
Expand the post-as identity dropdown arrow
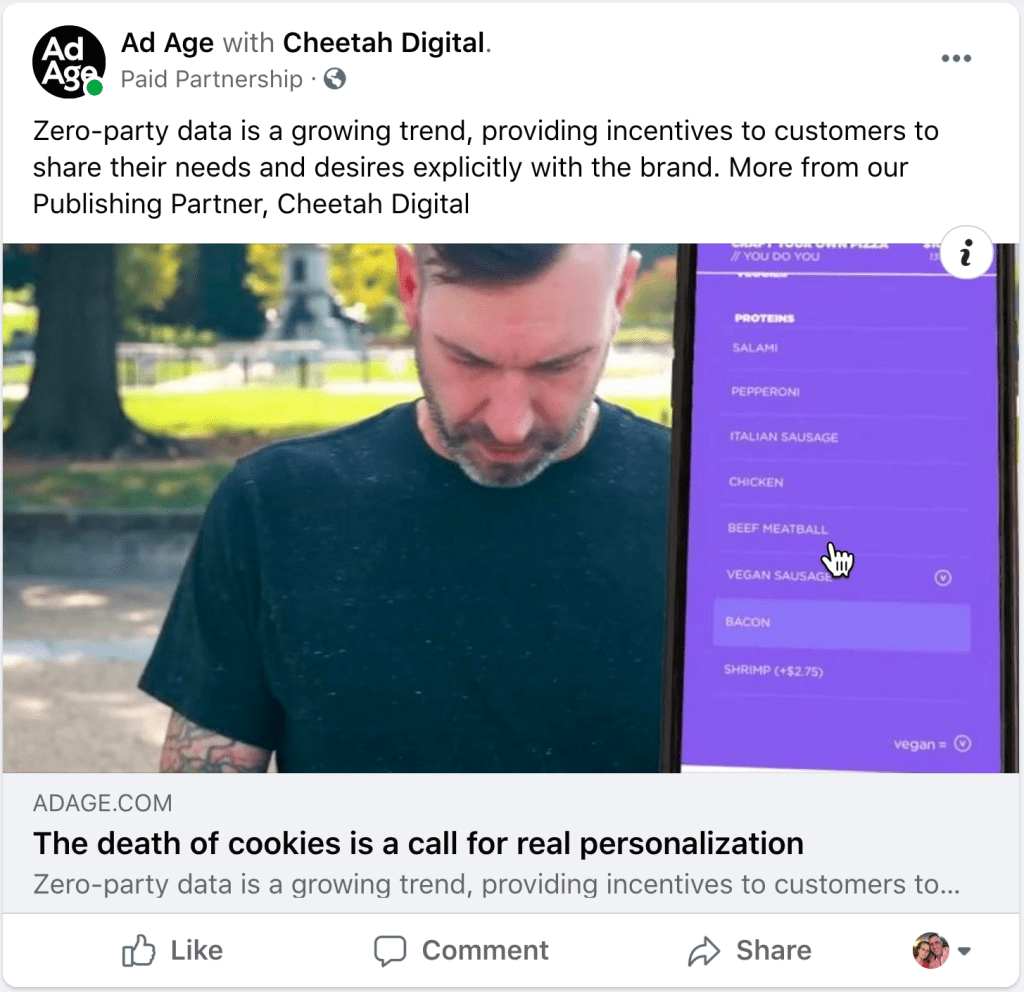click(x=964, y=951)
